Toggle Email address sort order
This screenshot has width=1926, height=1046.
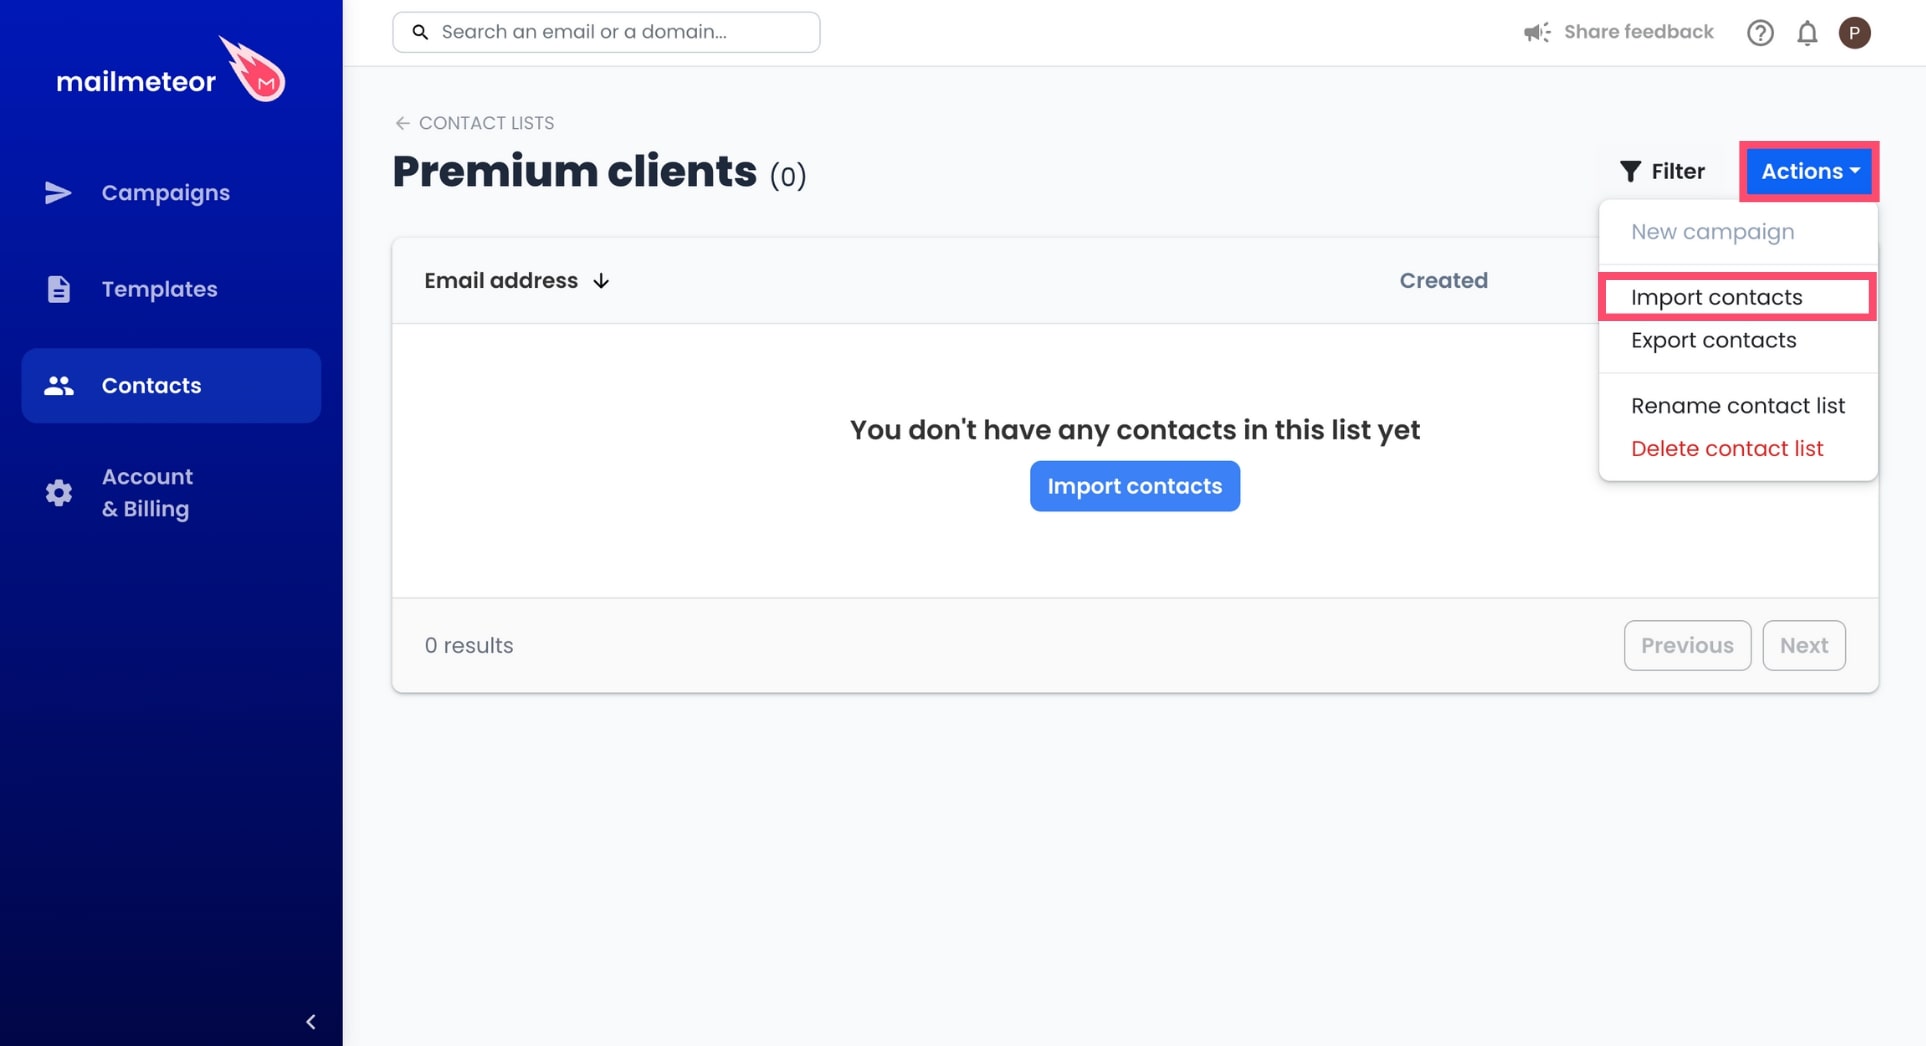[x=600, y=281]
